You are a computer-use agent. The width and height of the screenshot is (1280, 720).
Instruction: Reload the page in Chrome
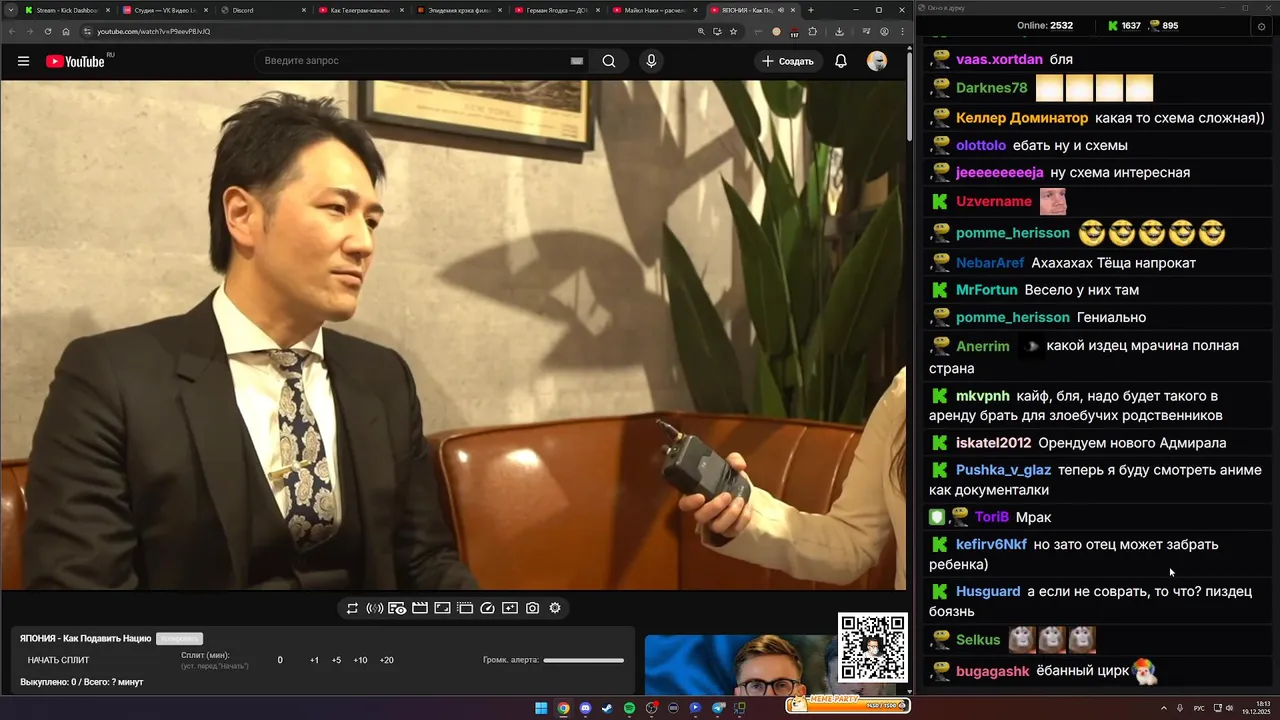tap(47, 31)
